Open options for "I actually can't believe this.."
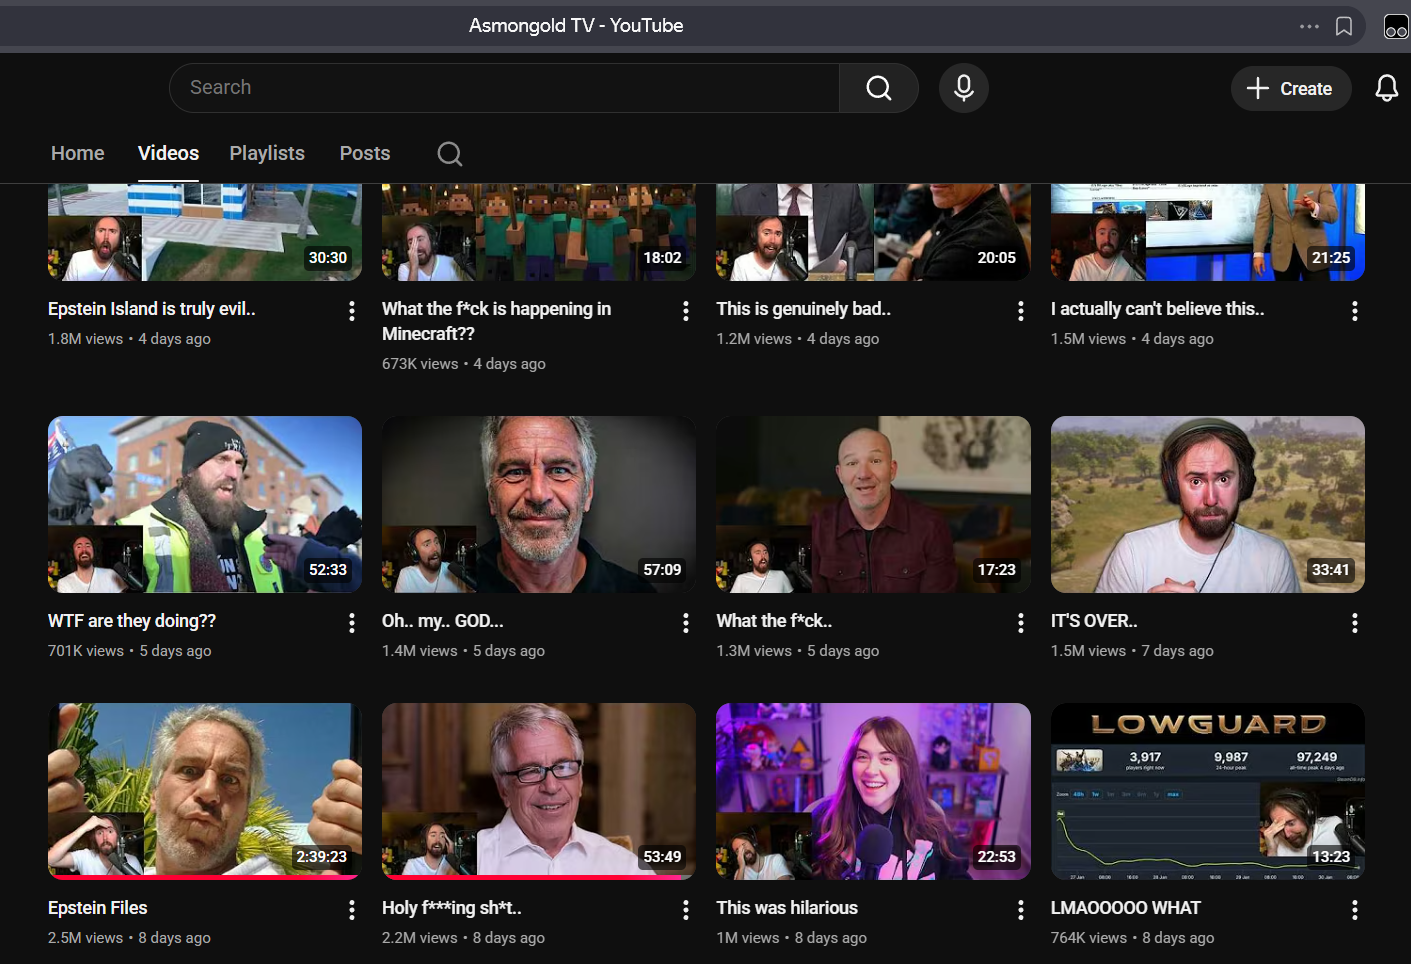This screenshot has width=1411, height=964. [x=1355, y=311]
